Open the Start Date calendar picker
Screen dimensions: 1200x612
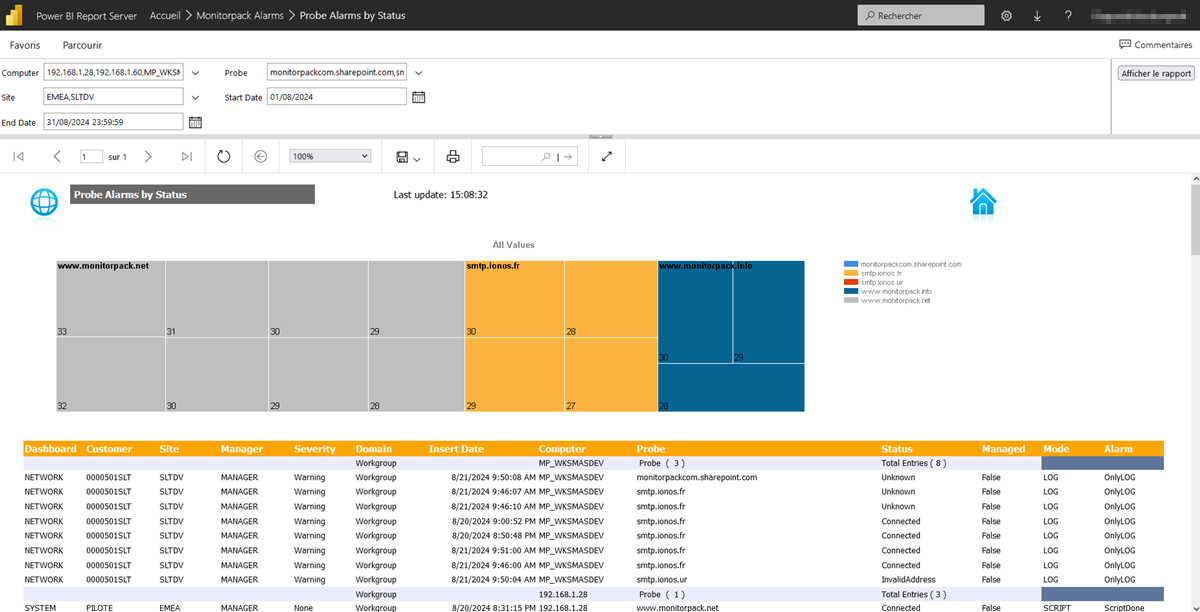click(419, 97)
